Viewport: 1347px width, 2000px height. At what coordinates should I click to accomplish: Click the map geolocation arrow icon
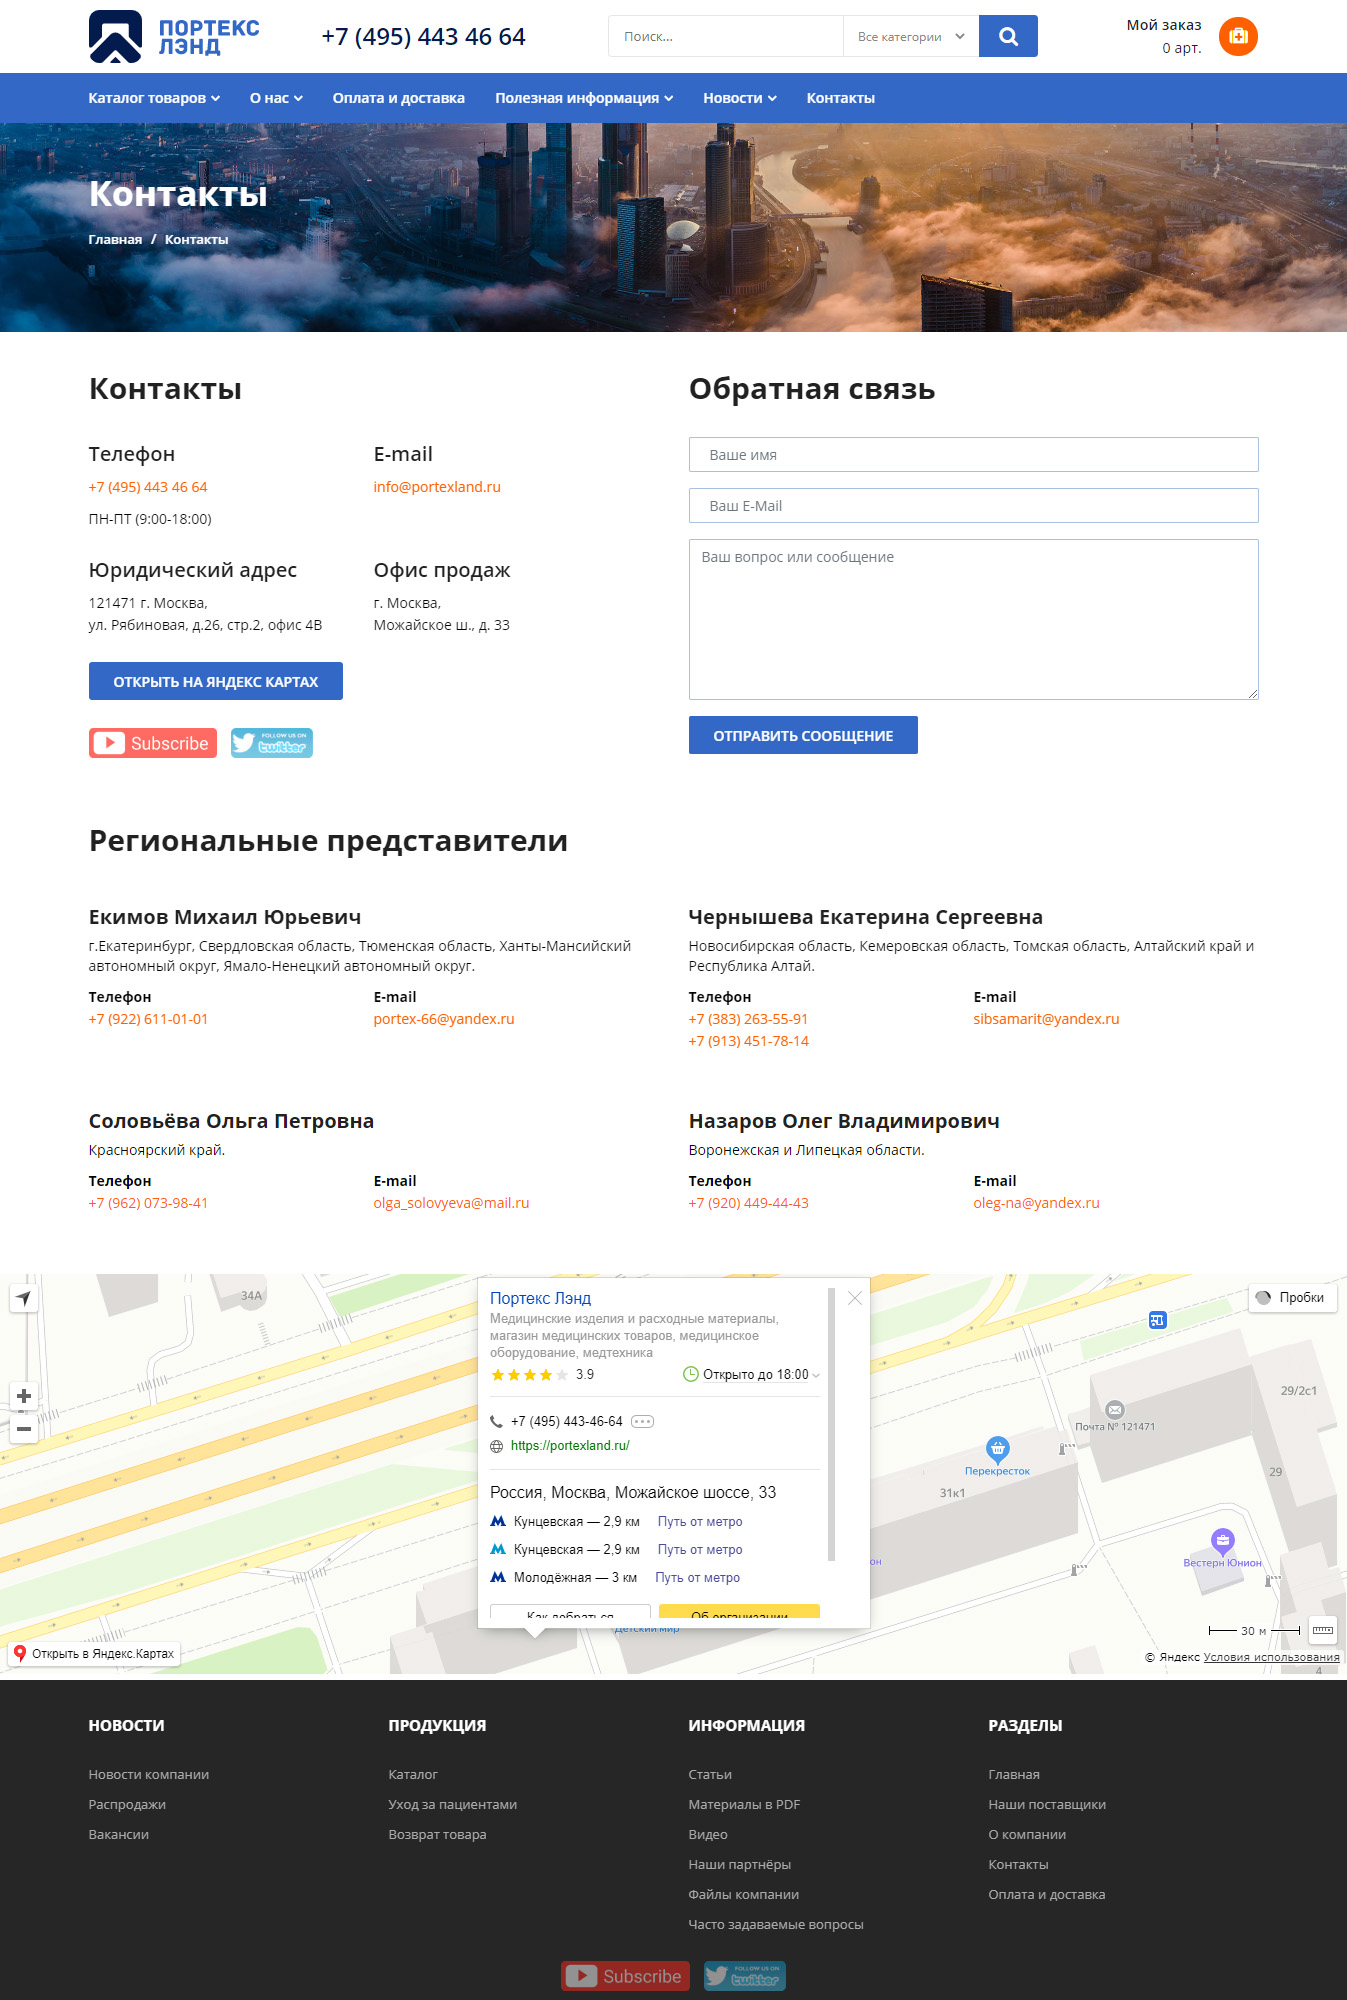[x=24, y=1298]
